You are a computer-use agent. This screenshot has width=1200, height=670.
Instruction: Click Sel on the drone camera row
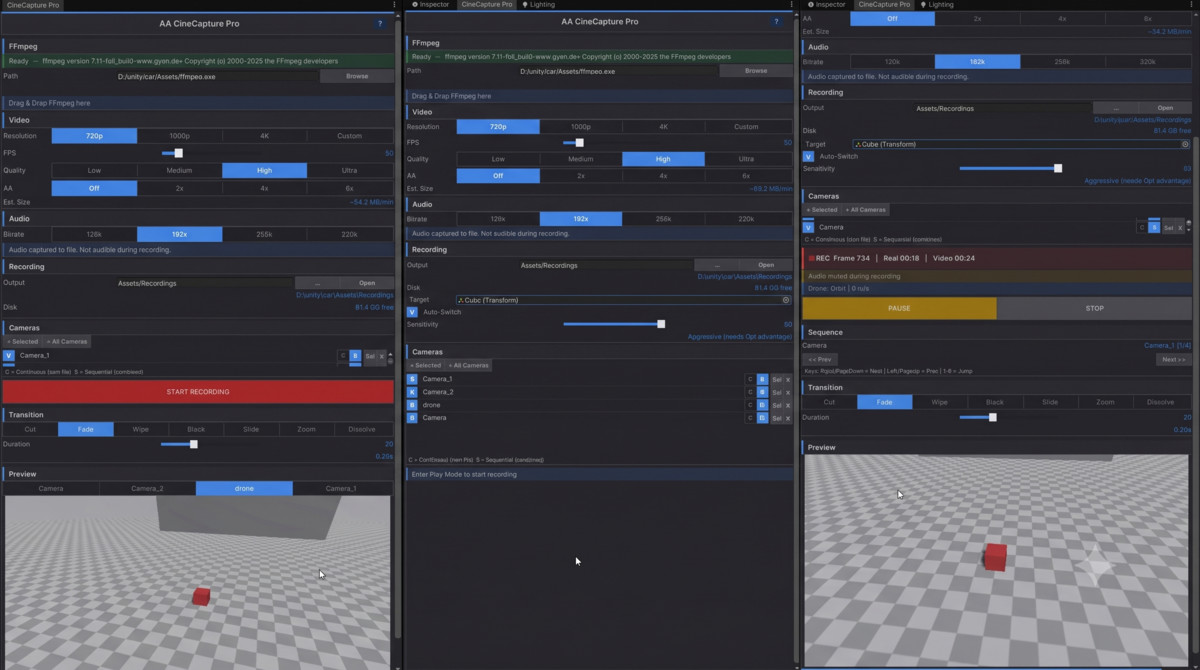coord(775,405)
